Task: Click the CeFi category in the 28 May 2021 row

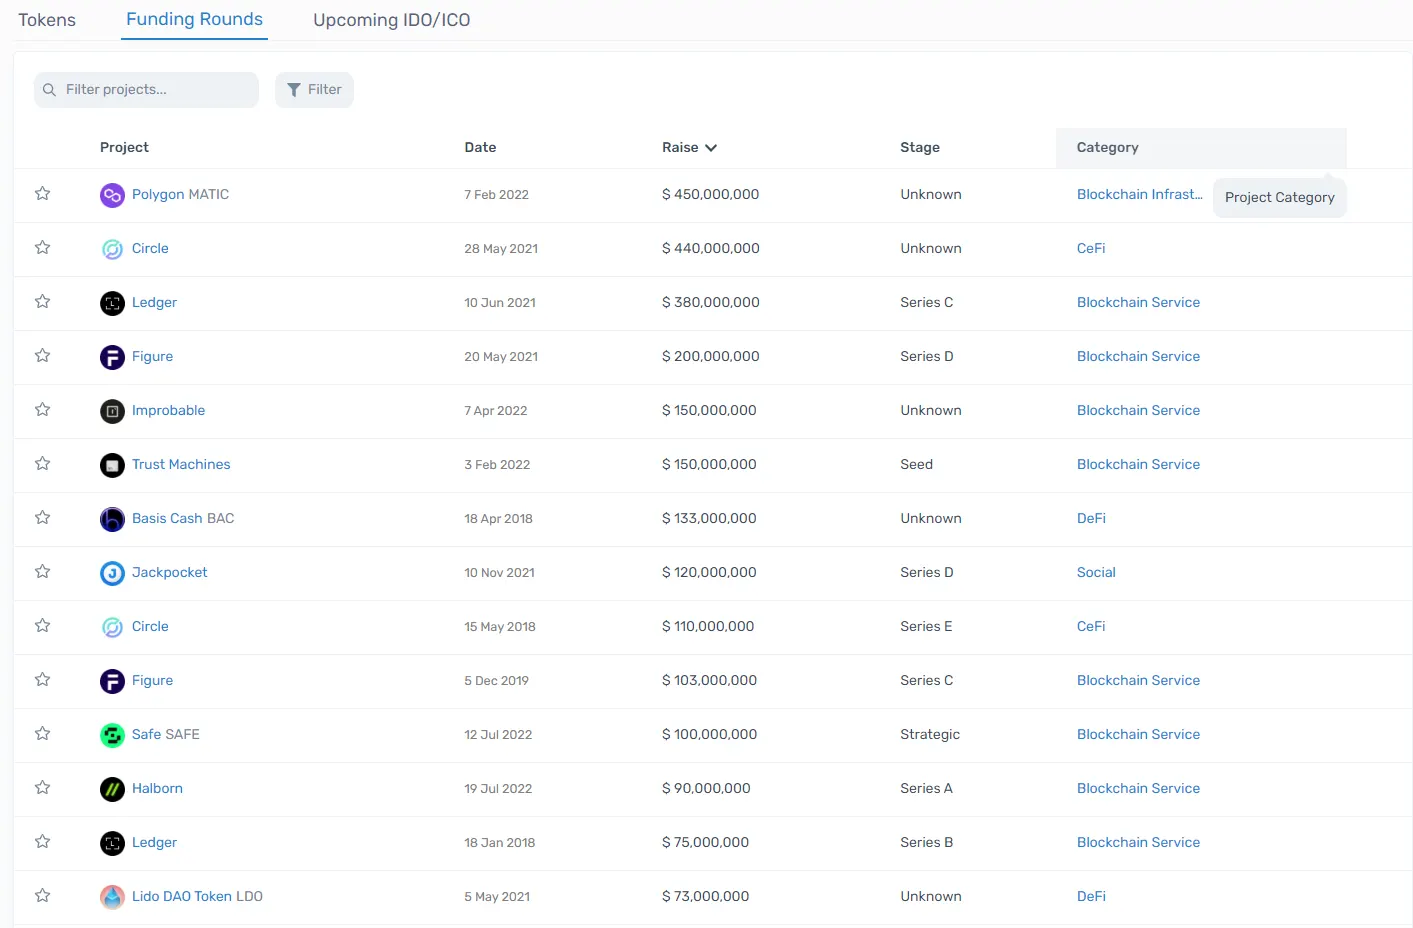Action: [x=1091, y=249]
